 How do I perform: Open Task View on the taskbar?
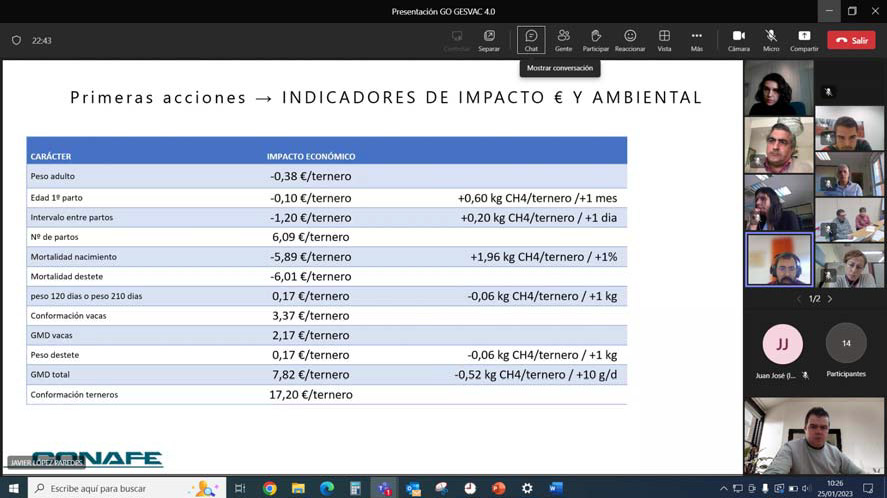click(x=240, y=488)
